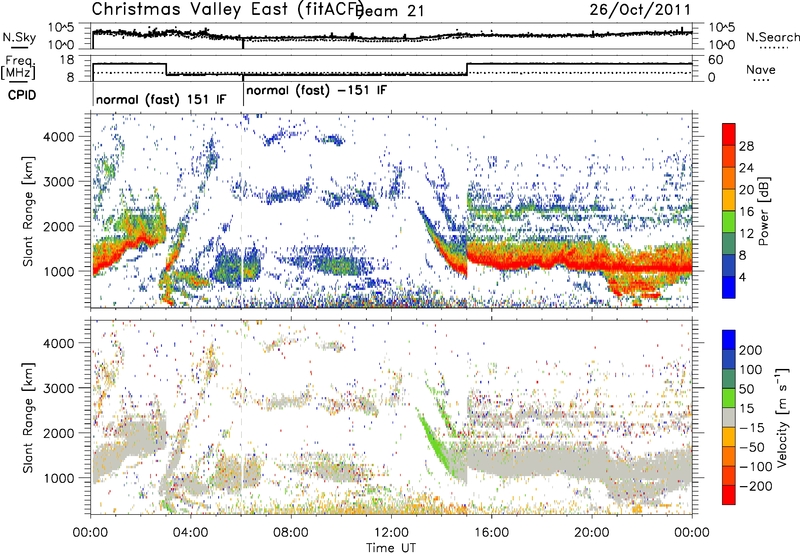
Task: Pick the light green segment of Power color bar
Action: pyautogui.click(x=729, y=222)
